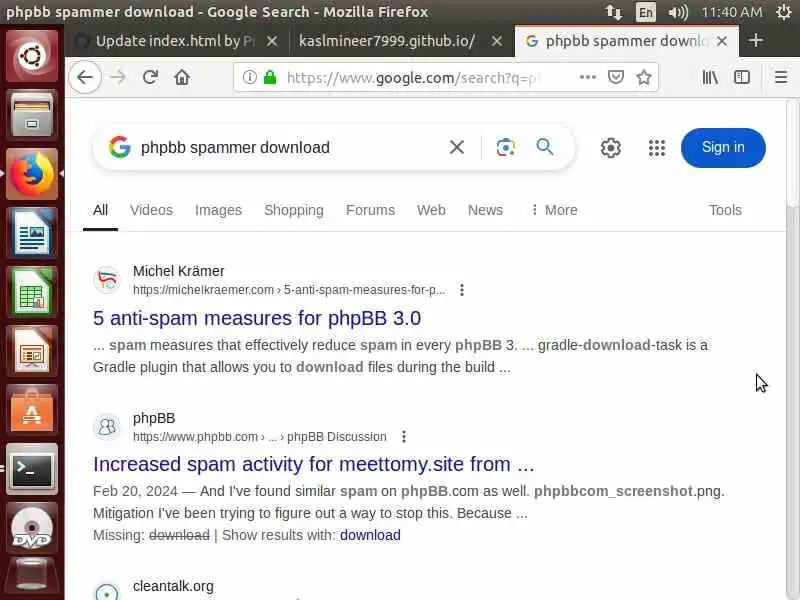Image resolution: width=800 pixels, height=600 pixels.
Task: Open page actions three-dot menu in address bar
Action: tap(588, 77)
